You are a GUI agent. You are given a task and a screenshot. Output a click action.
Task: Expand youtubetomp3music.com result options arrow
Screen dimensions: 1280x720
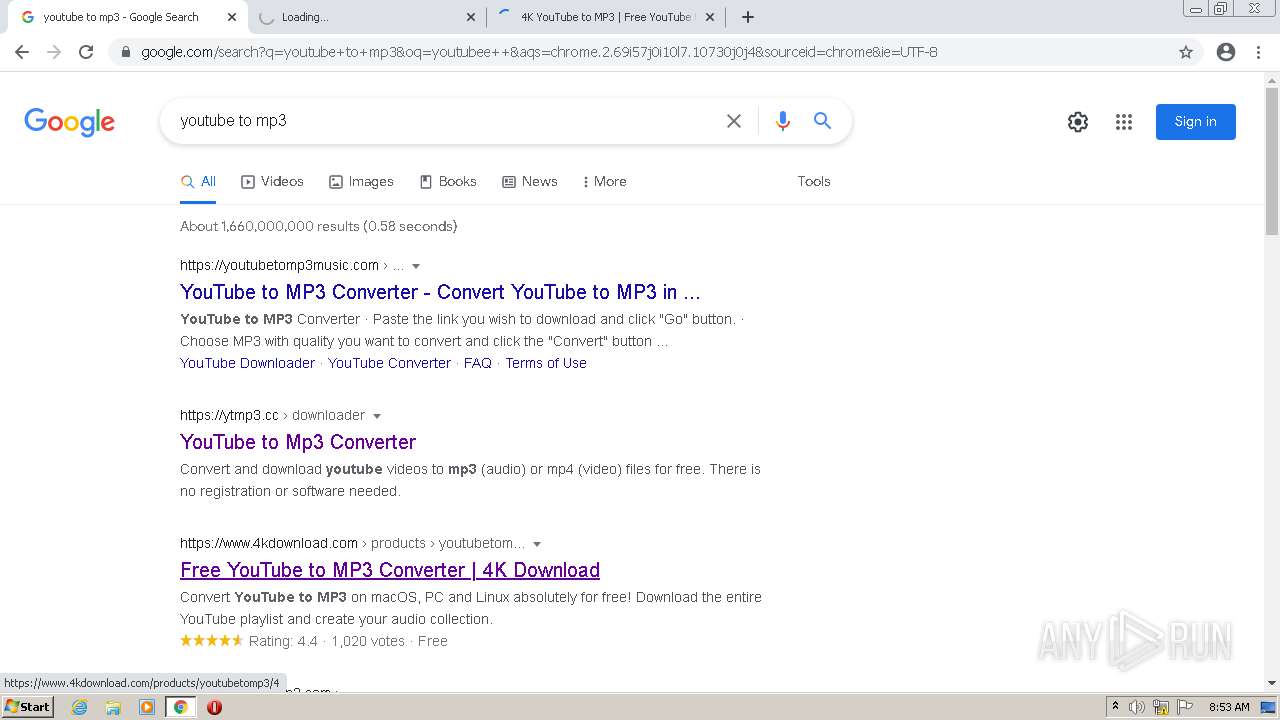(x=416, y=266)
